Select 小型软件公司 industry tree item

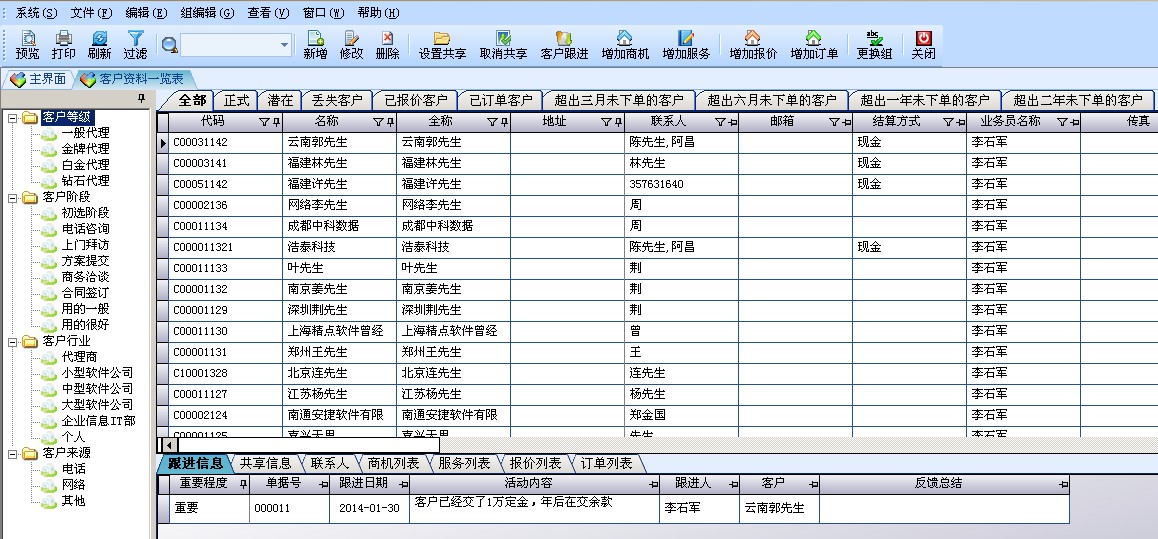coord(97,373)
